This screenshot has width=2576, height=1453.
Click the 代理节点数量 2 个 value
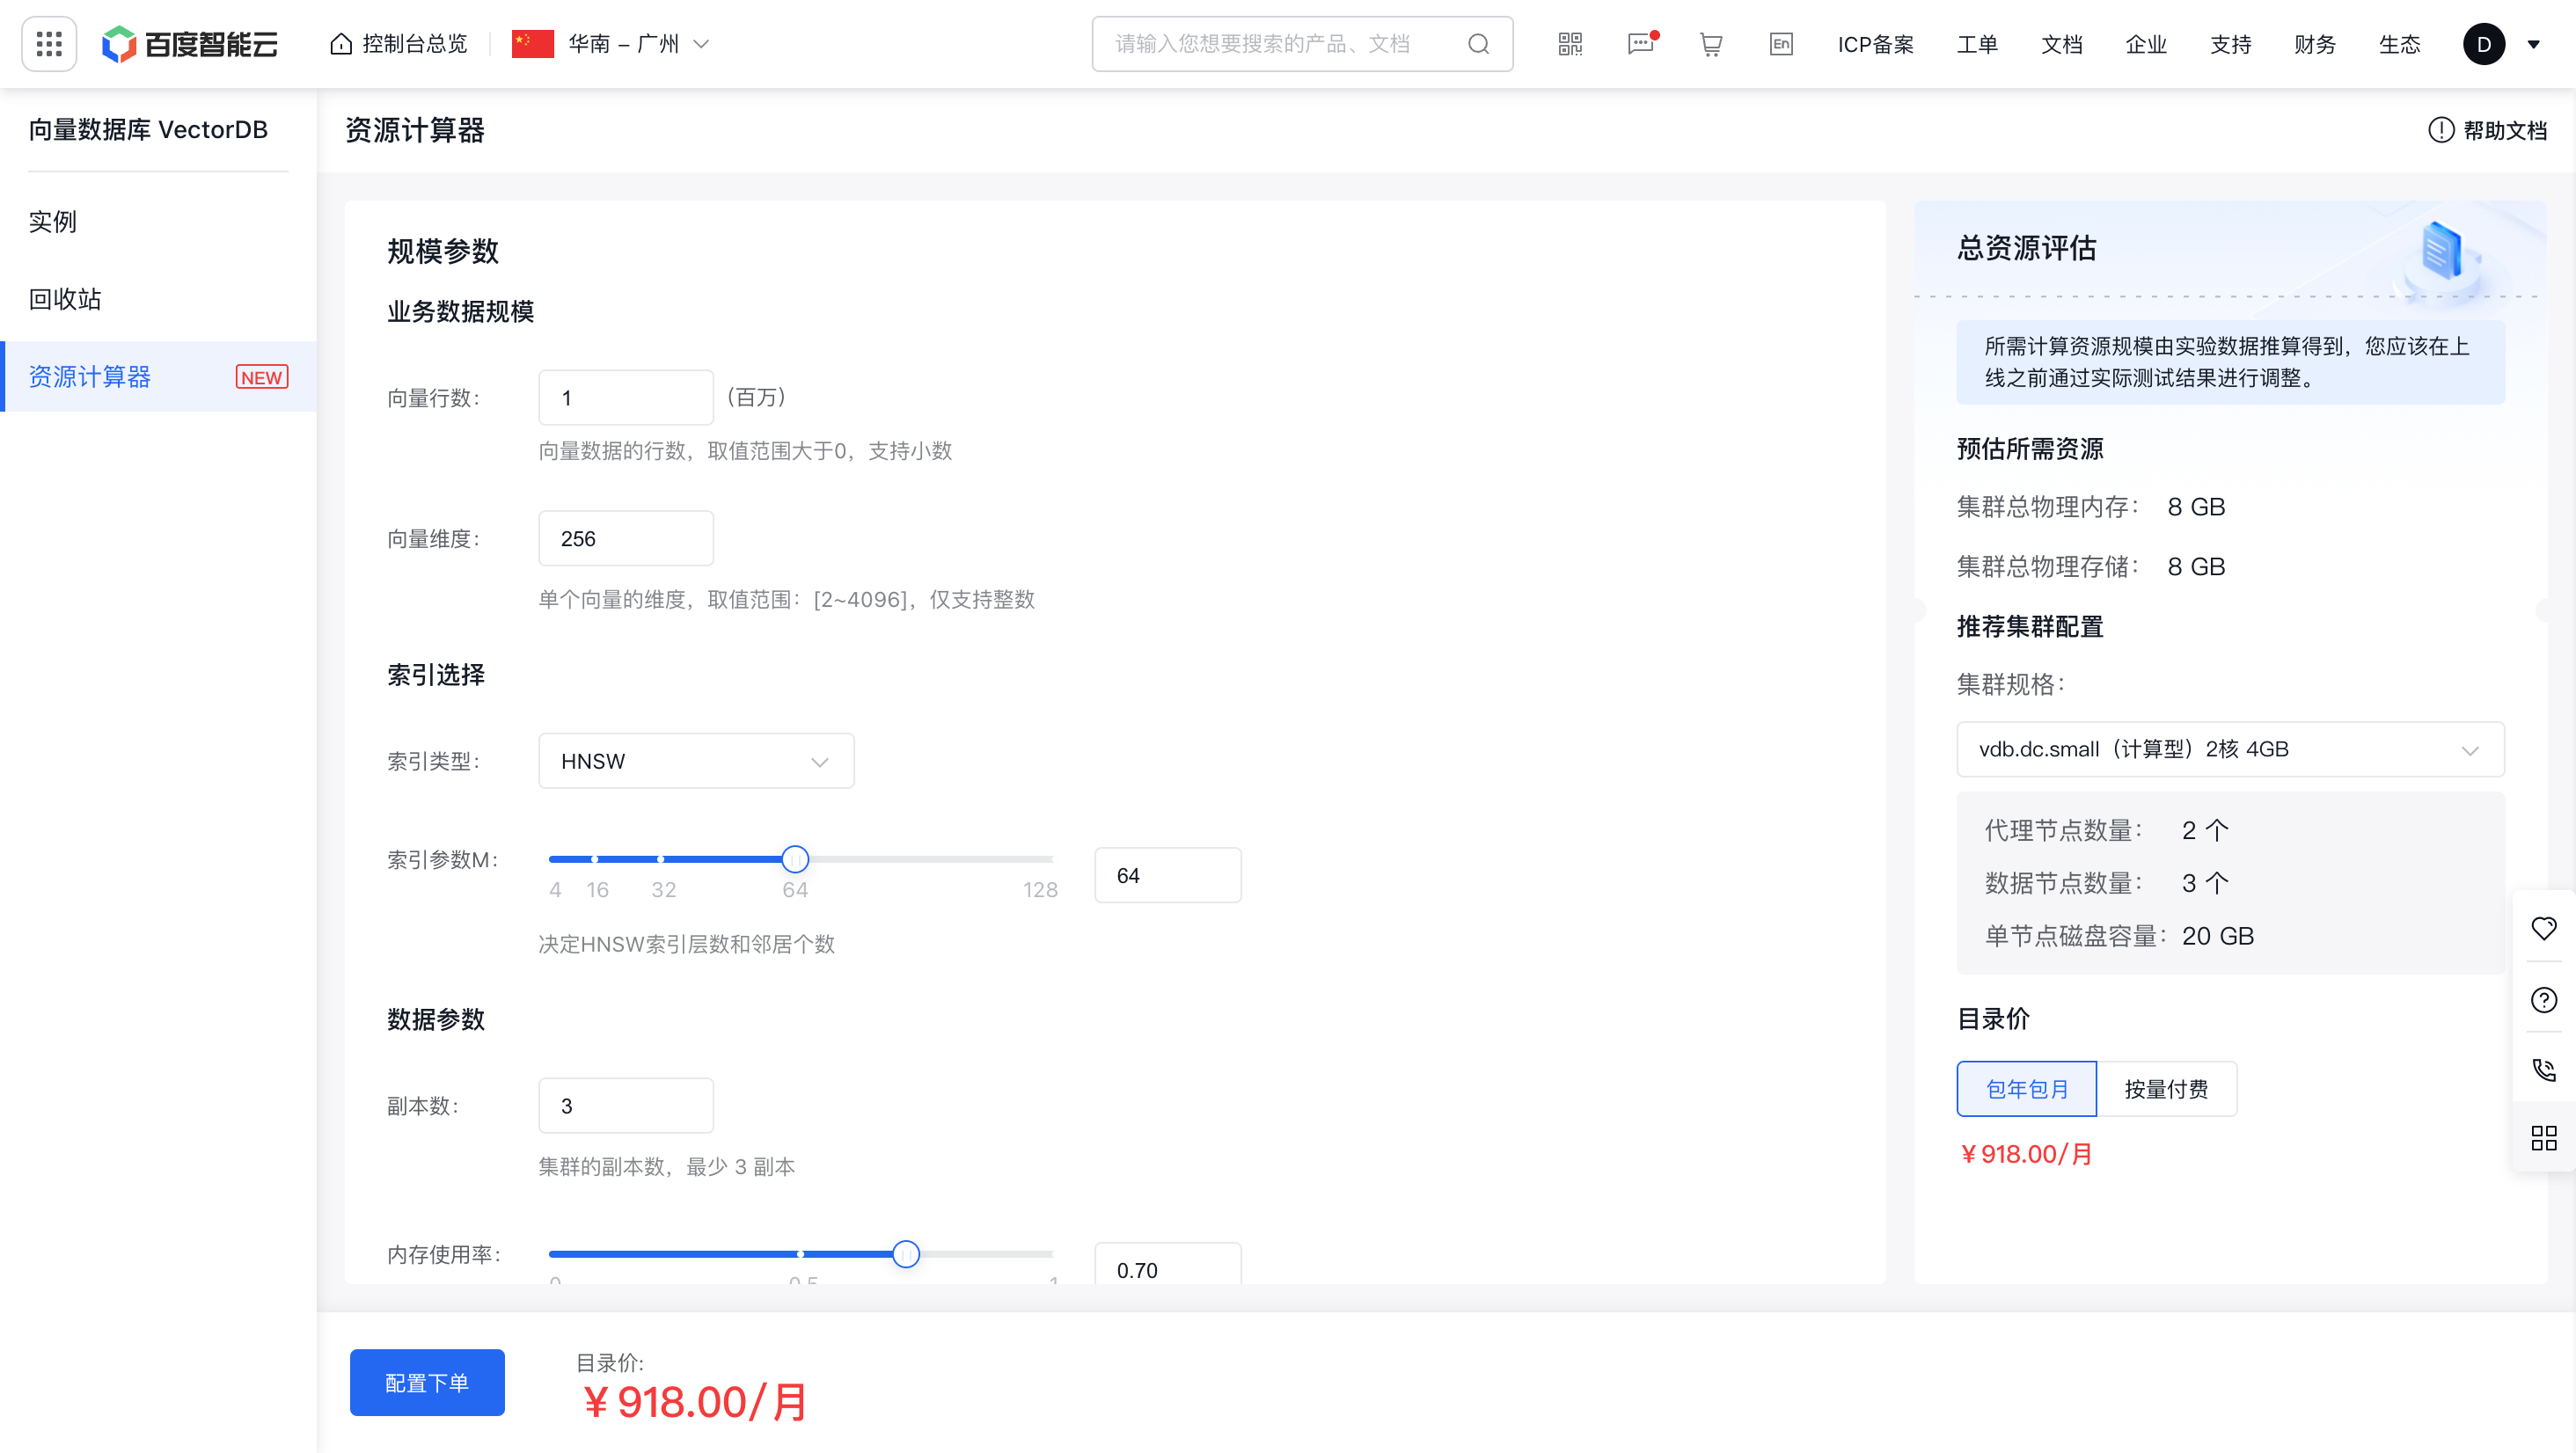click(2205, 830)
